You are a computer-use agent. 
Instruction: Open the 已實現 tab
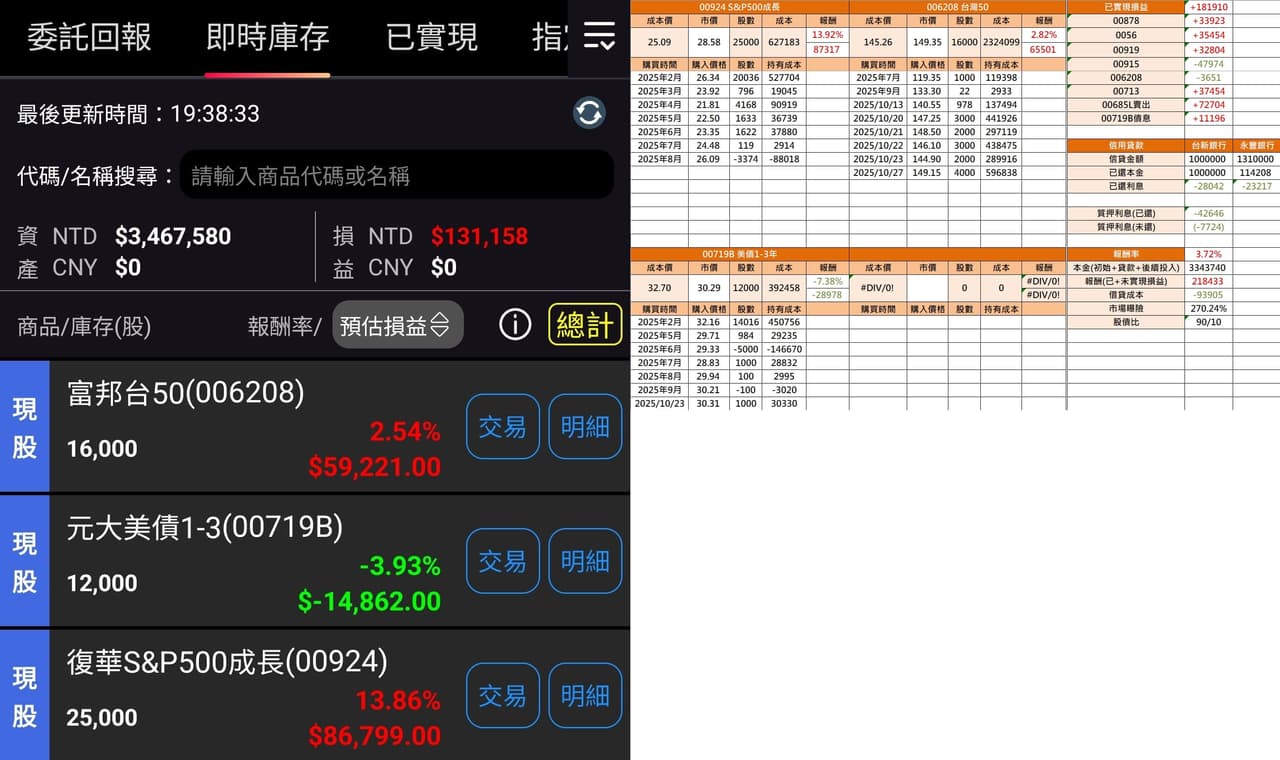click(432, 38)
